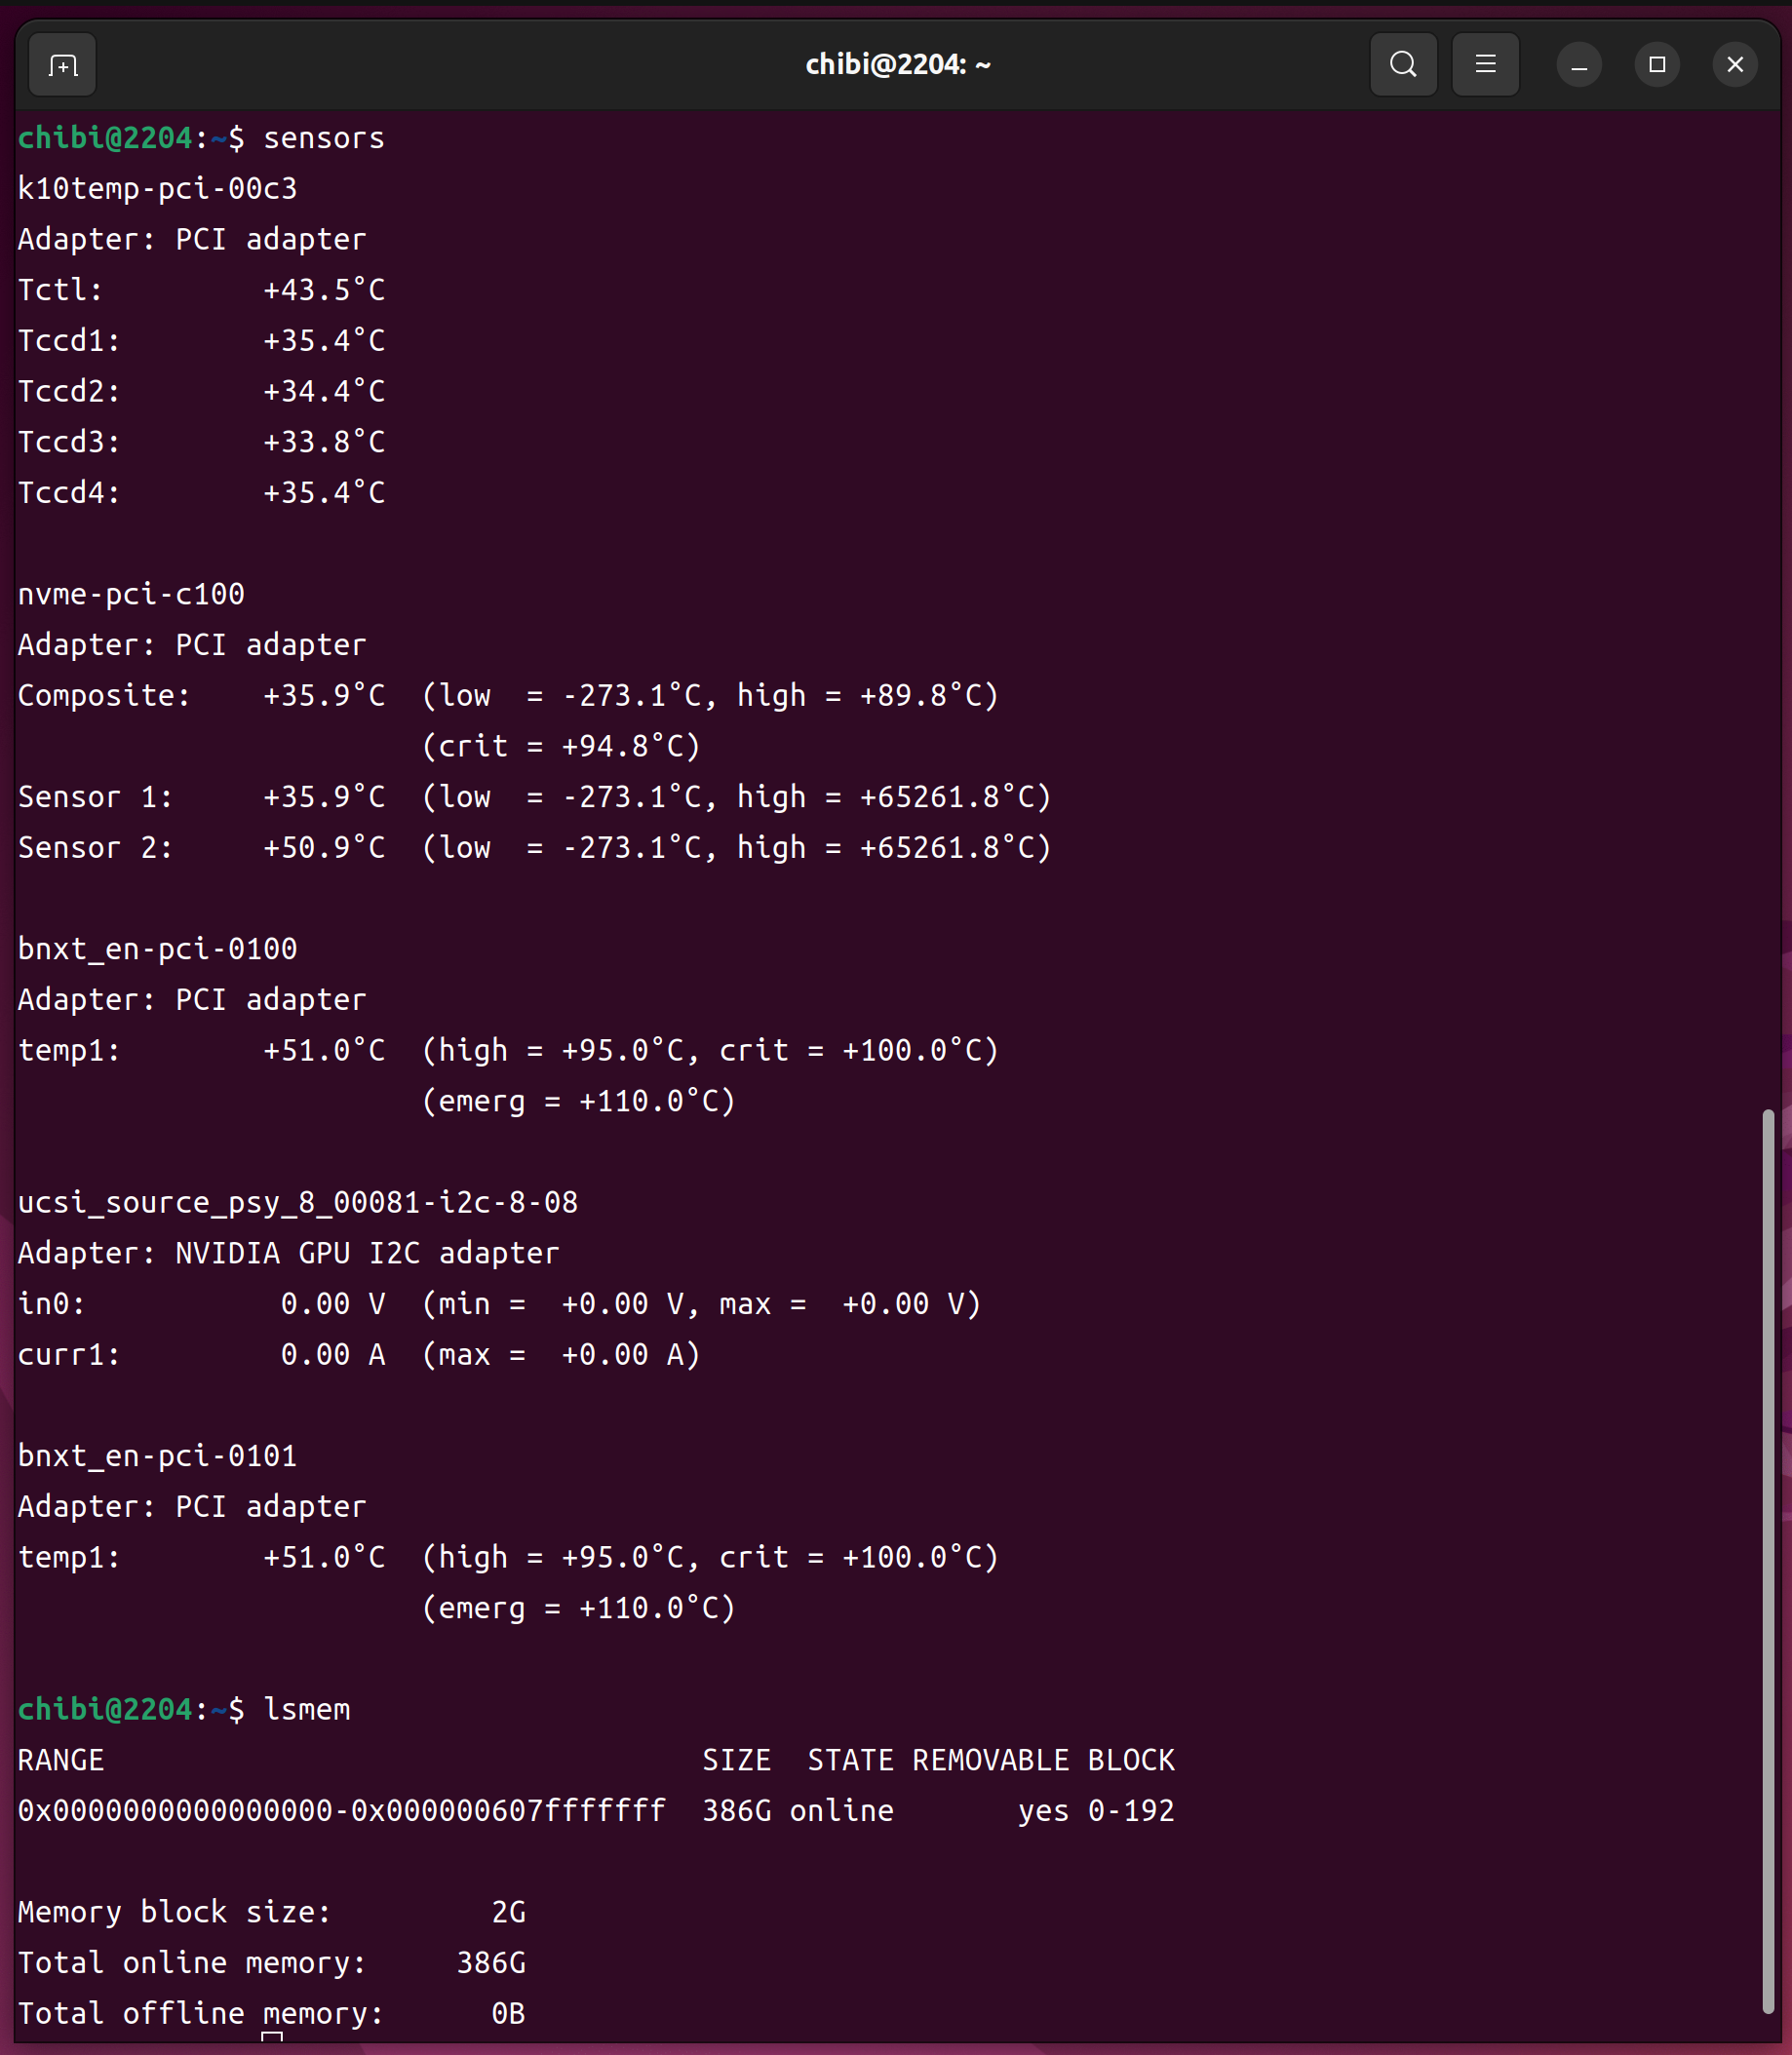Open the hamburger main menu
The height and width of the screenshot is (2055, 1792).
[x=1485, y=65]
